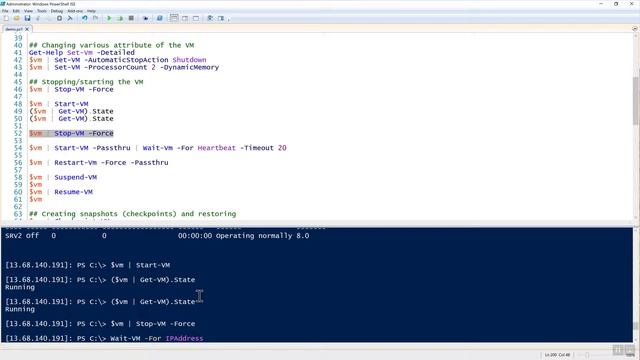Image resolution: width=640 pixels, height=360 pixels.
Task: Open the Add-ons menu
Action: coord(75,11)
